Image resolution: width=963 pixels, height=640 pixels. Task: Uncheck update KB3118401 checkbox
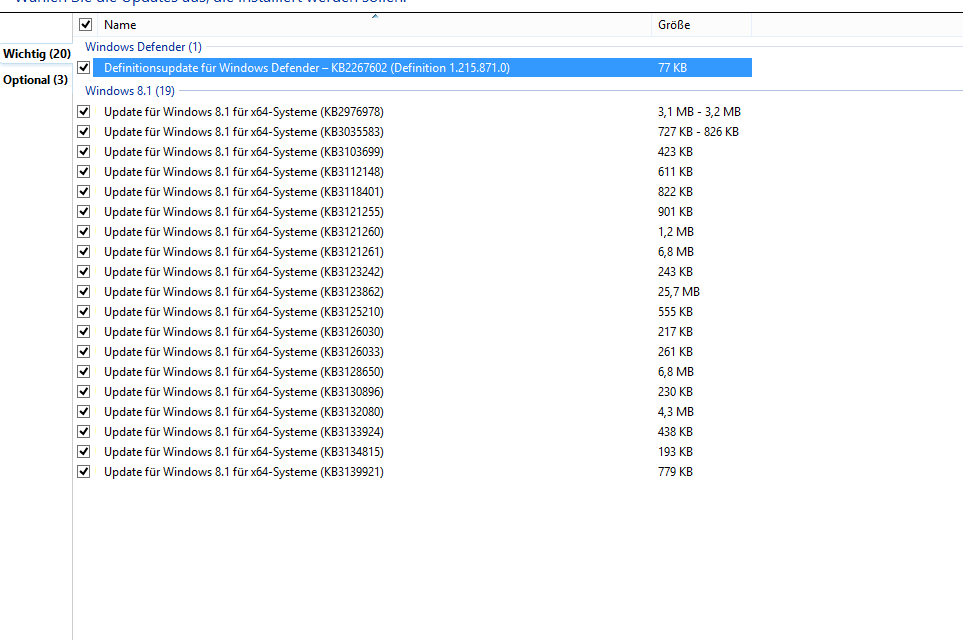point(84,192)
